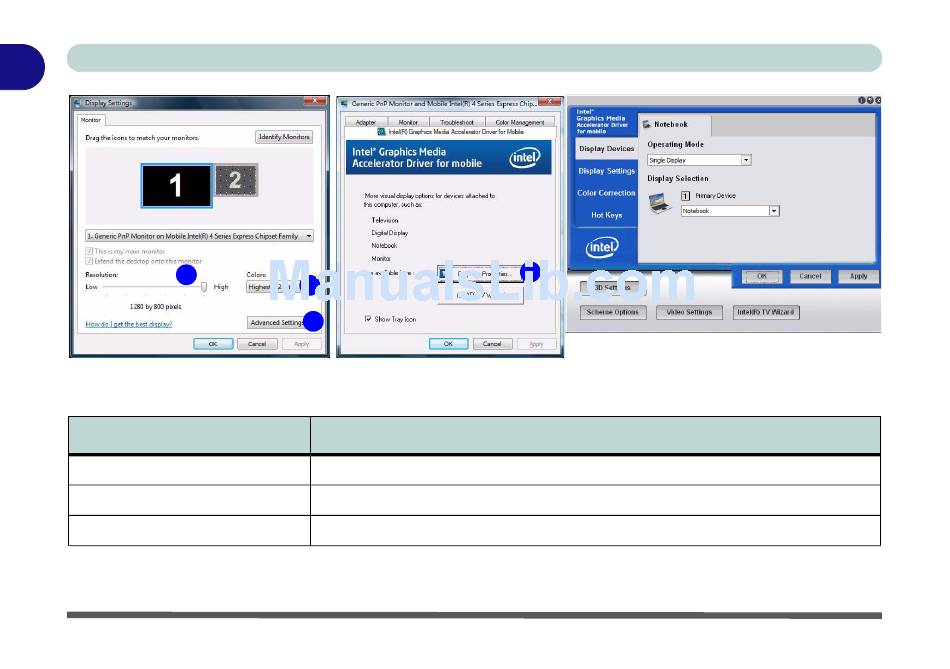Click the Intel logo in the blue banner

click(x=525, y=158)
